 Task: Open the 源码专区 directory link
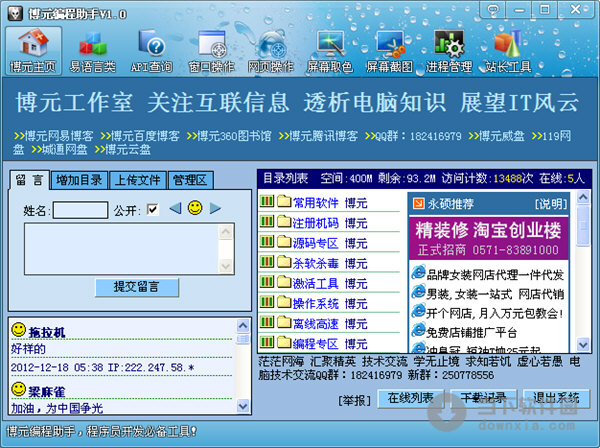316,243
